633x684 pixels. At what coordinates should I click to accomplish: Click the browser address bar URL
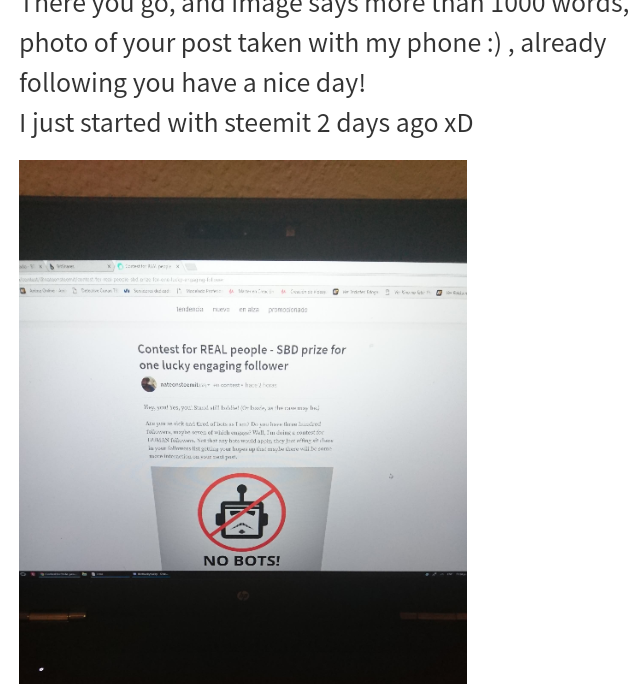[x=122, y=279]
